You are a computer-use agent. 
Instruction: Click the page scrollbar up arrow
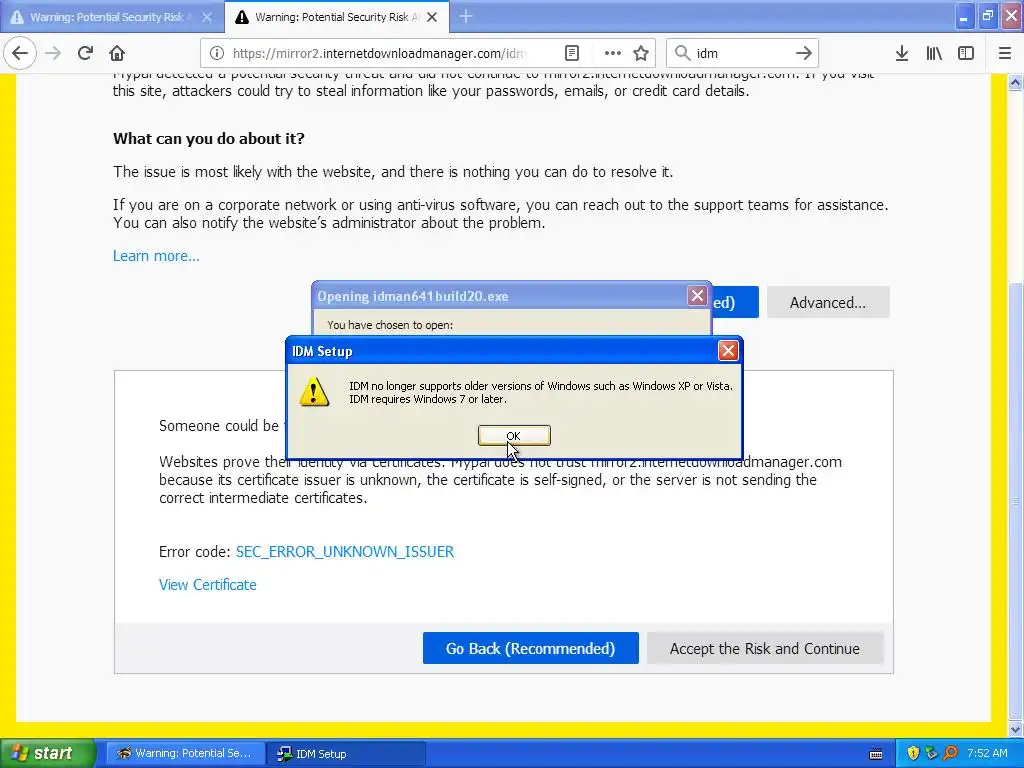click(x=1016, y=82)
